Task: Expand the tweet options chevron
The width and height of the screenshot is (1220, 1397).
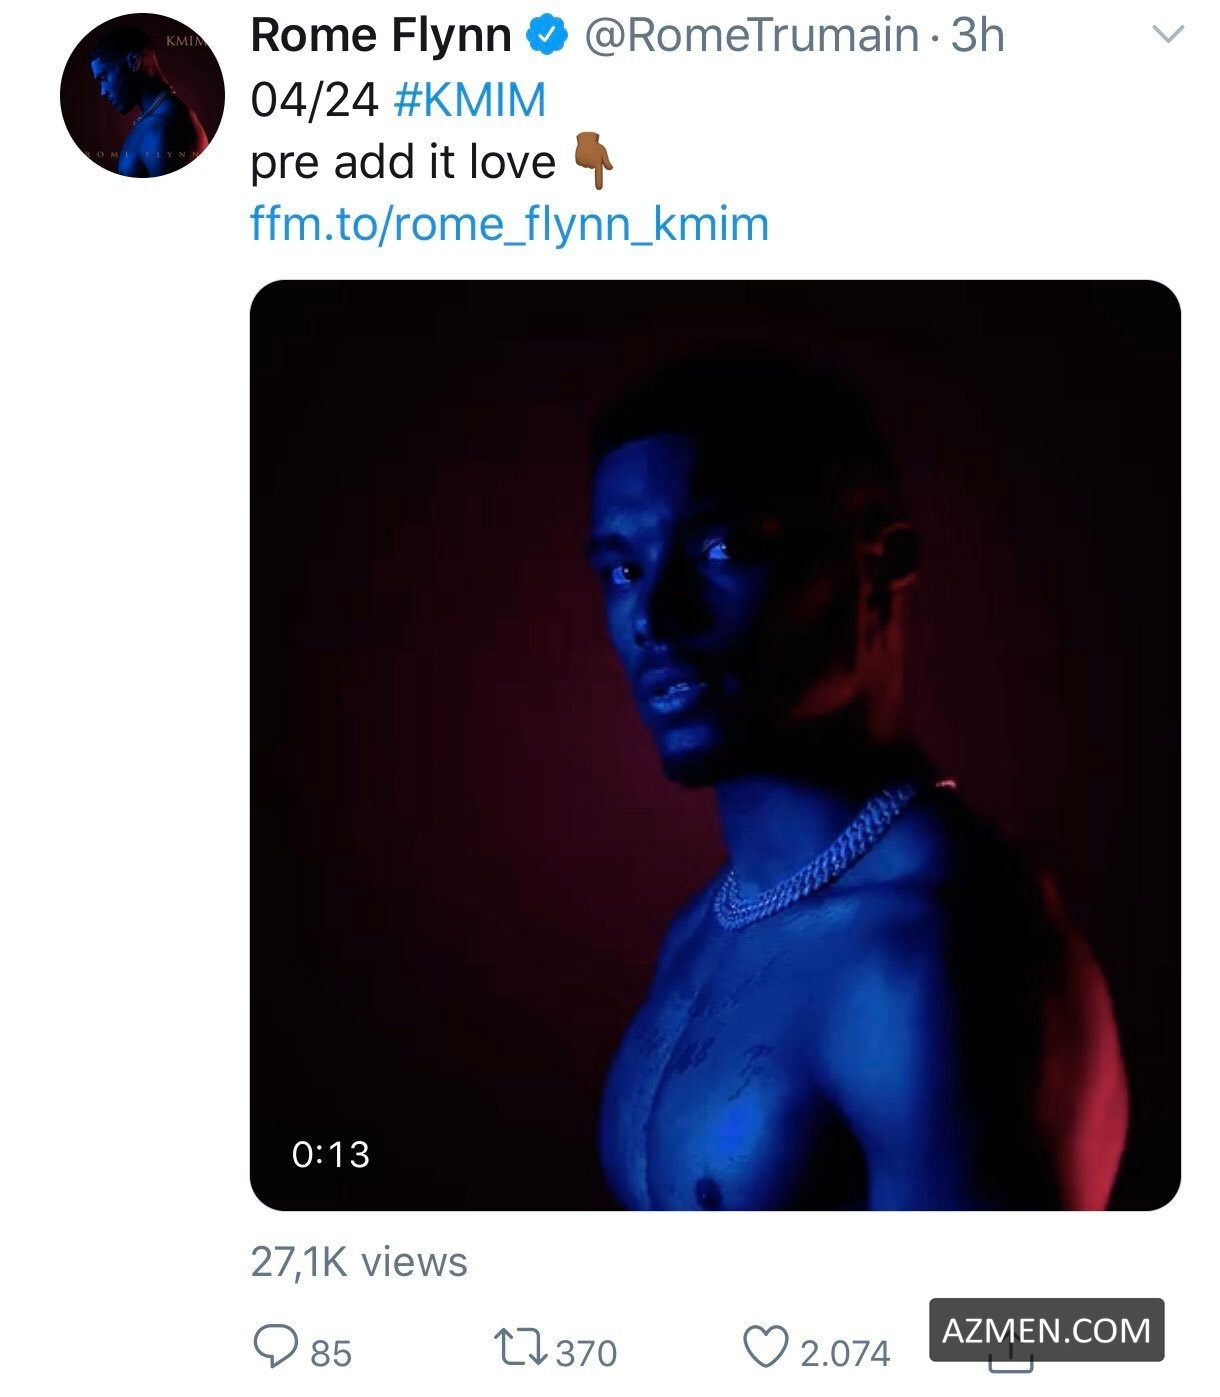Action: pyautogui.click(x=1168, y=35)
